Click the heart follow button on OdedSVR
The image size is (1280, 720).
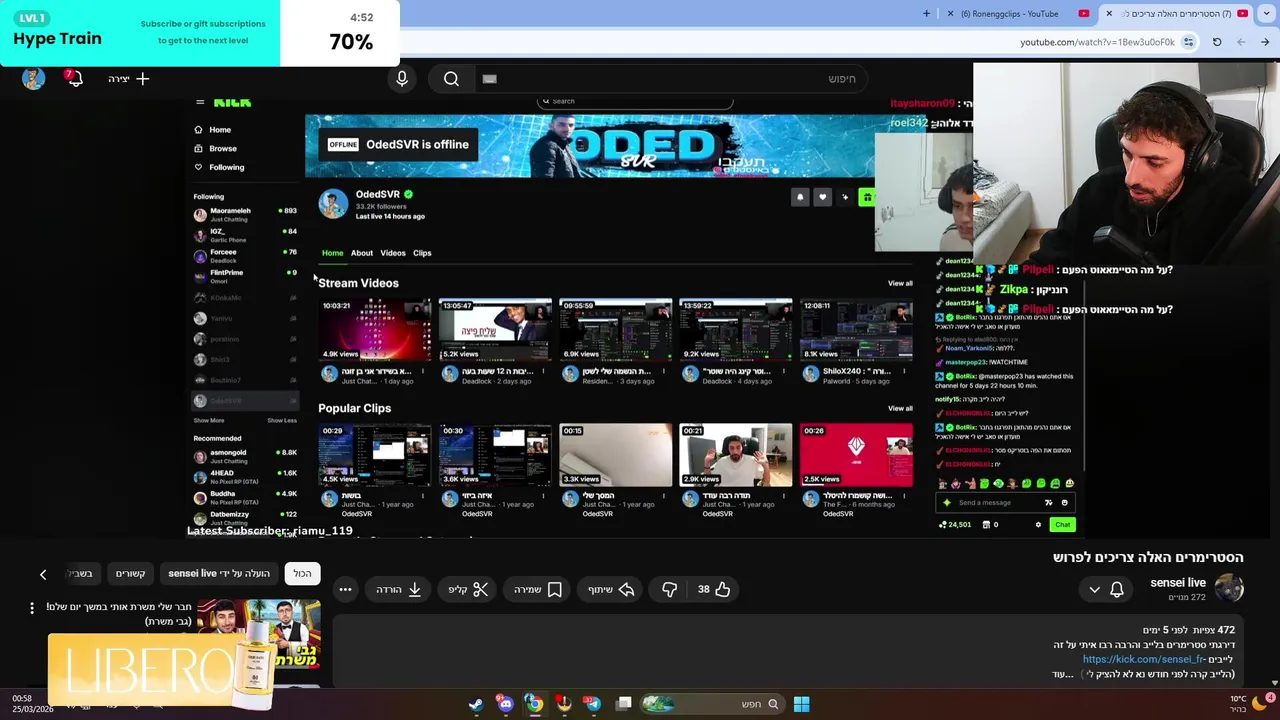click(822, 197)
